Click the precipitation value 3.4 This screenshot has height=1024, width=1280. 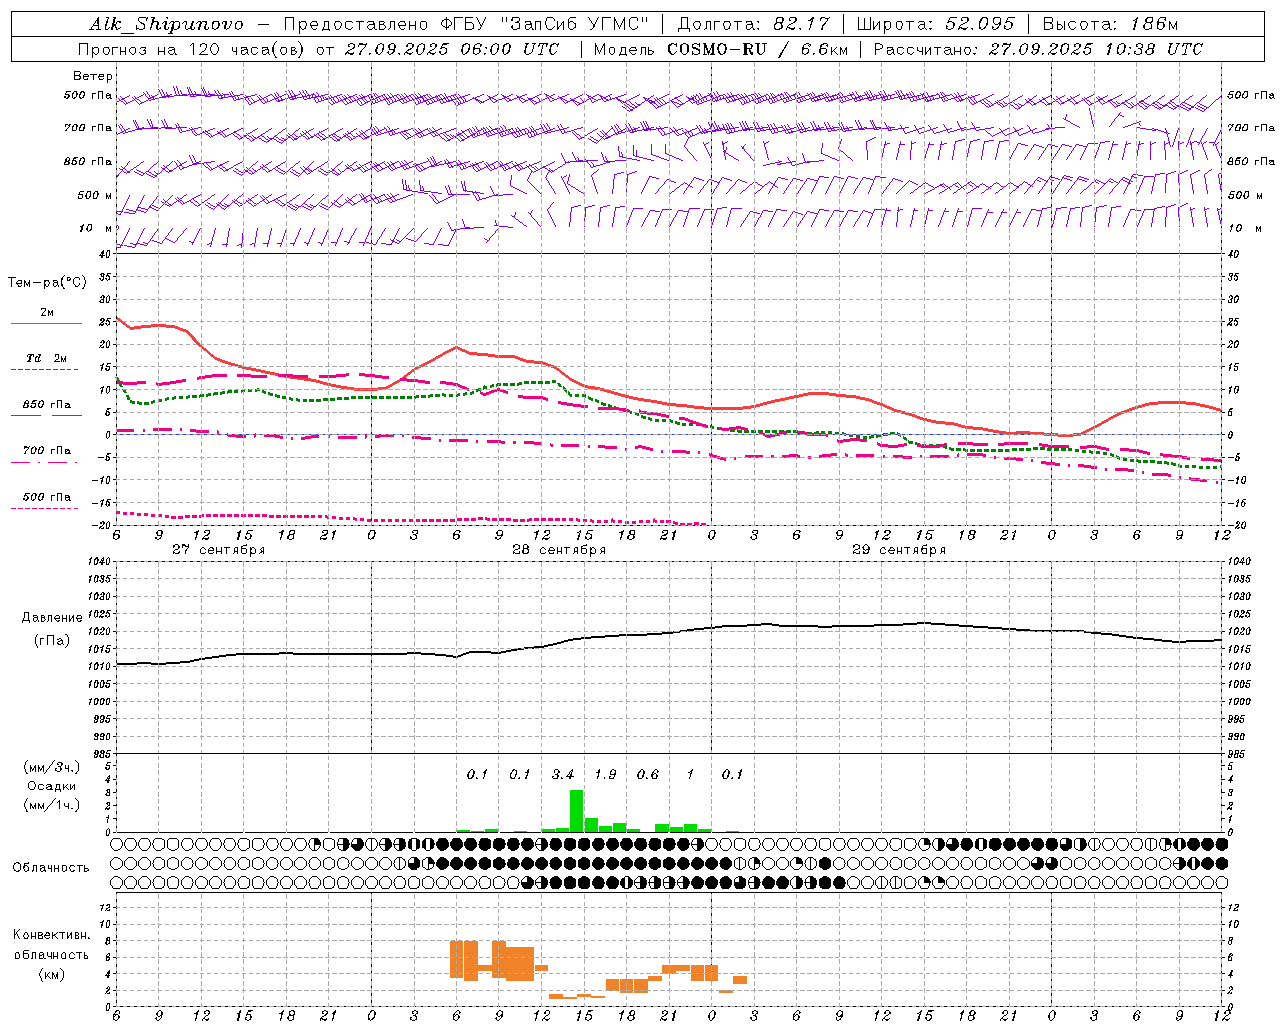tap(563, 775)
